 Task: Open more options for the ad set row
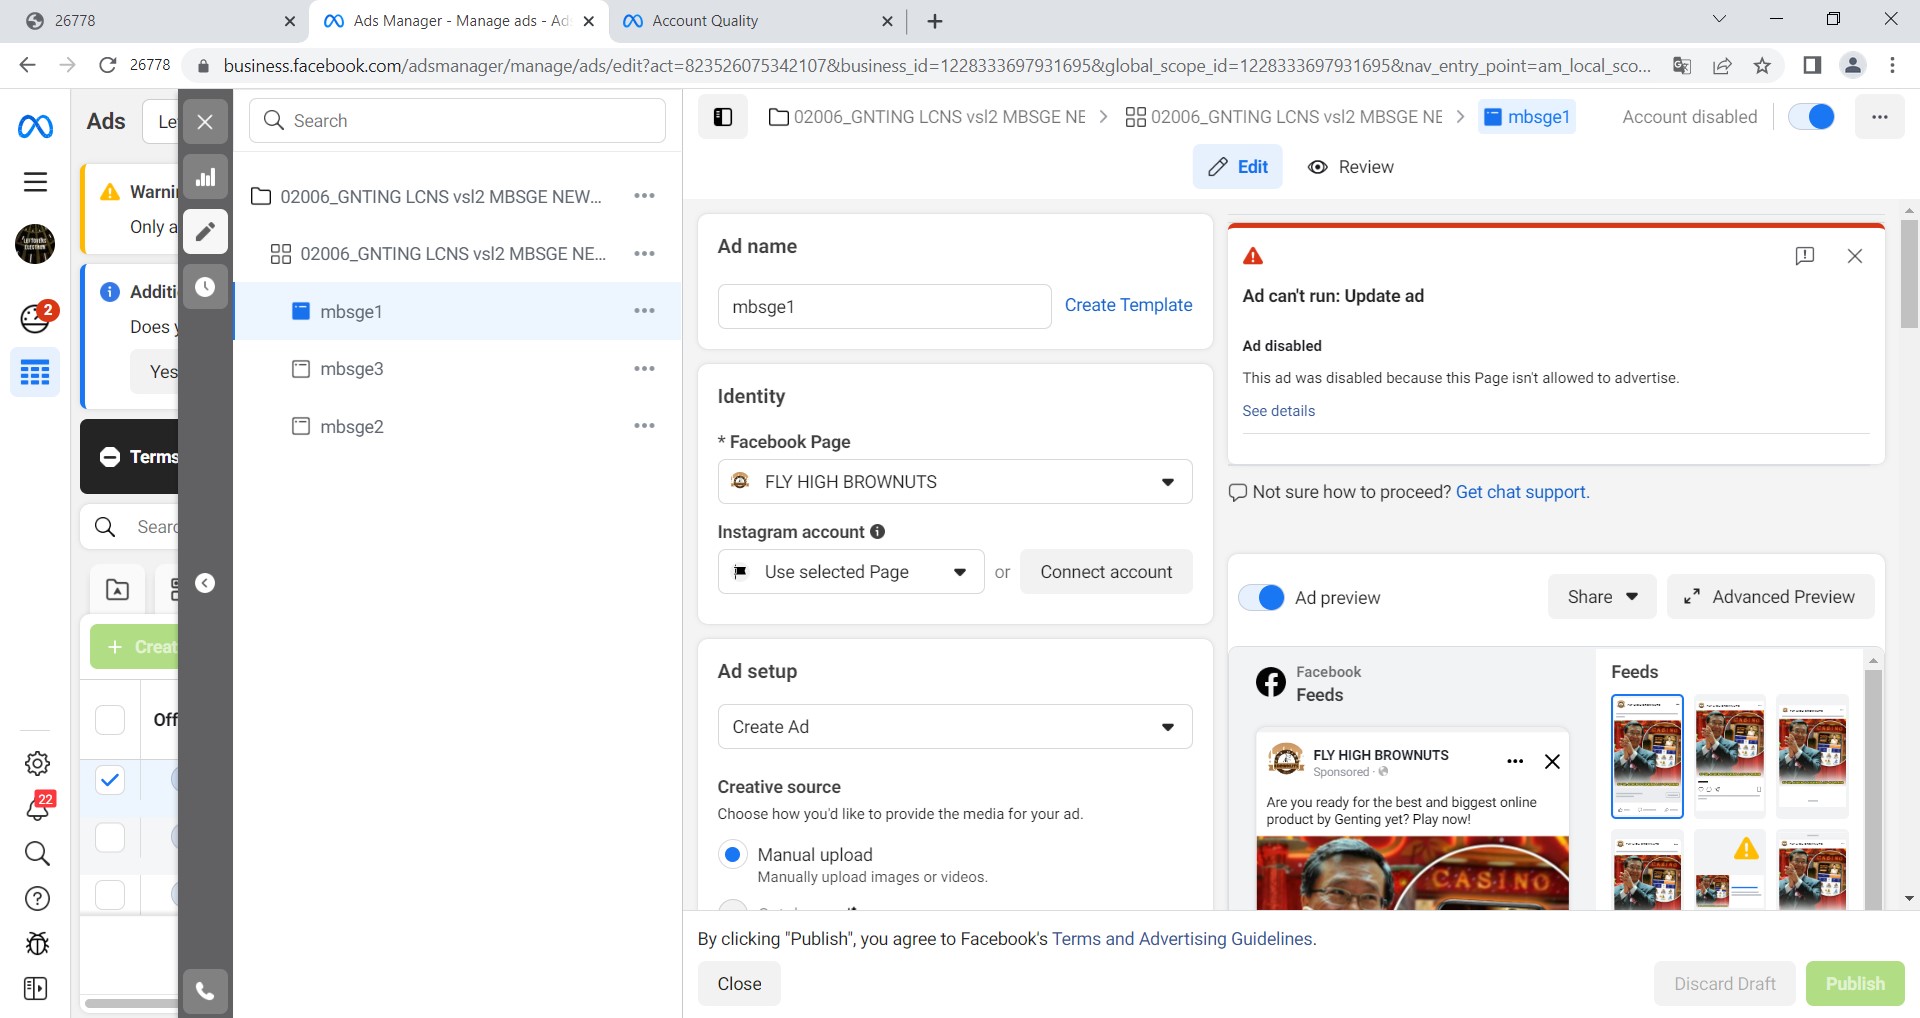pyautogui.click(x=645, y=254)
